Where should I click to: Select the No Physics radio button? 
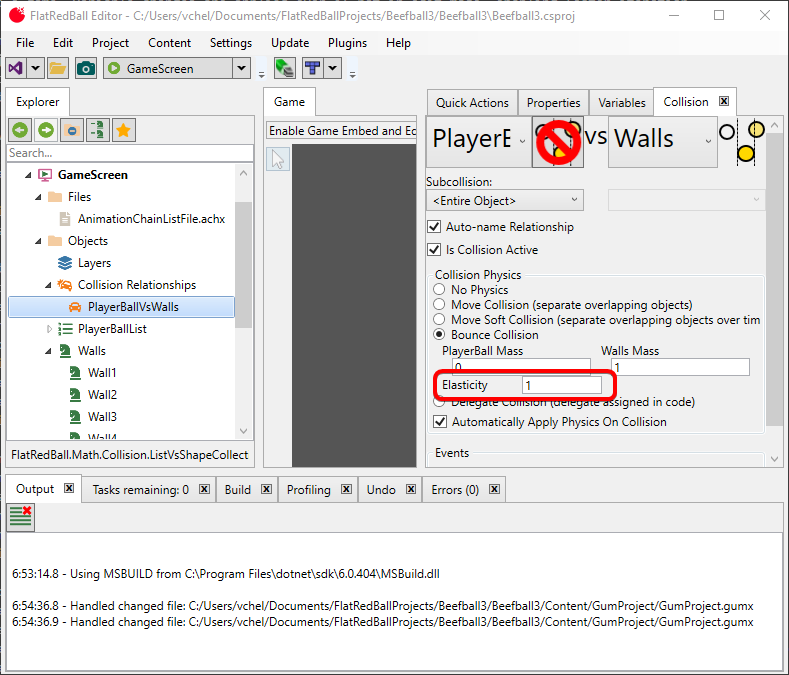tap(440, 290)
